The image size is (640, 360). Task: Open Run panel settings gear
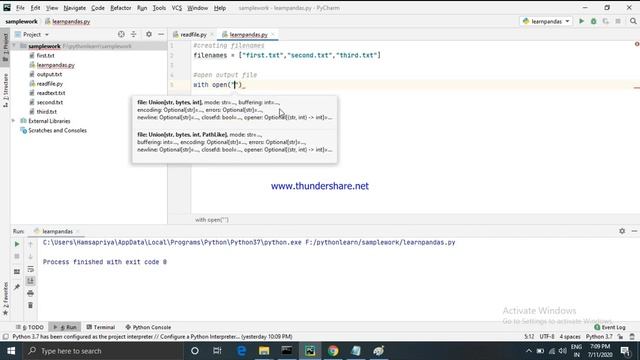pos(622,231)
